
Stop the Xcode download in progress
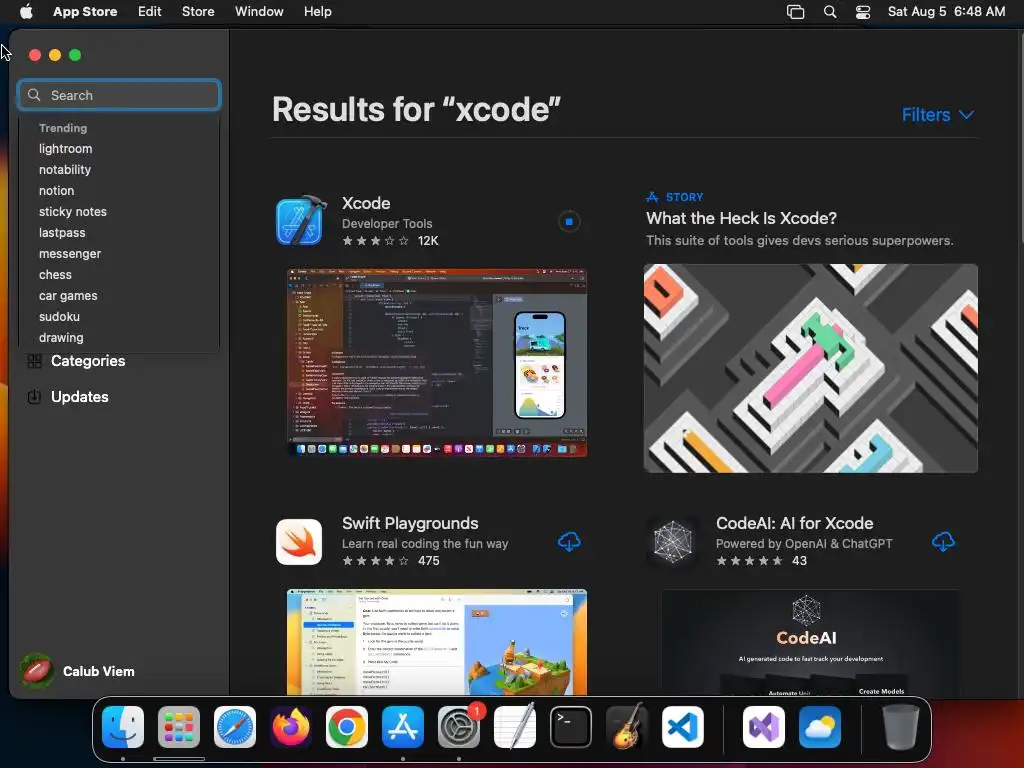click(x=569, y=222)
